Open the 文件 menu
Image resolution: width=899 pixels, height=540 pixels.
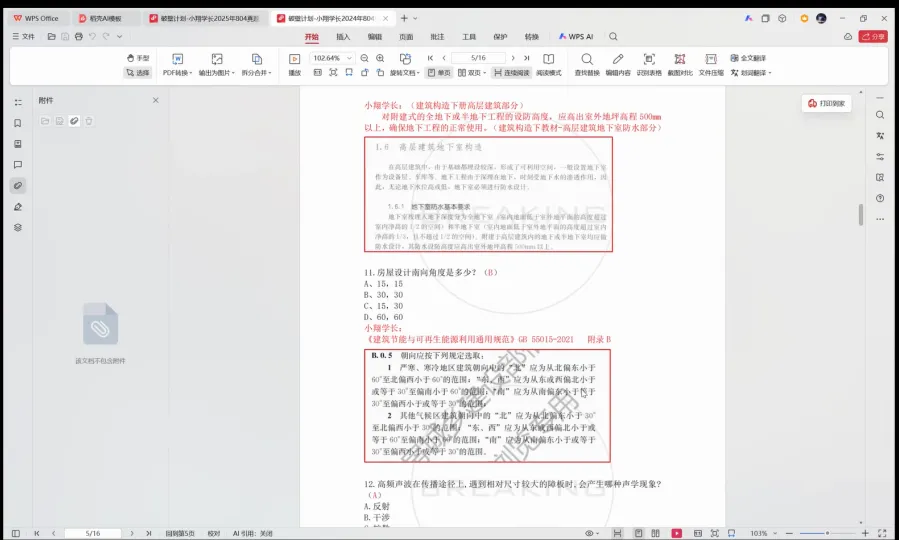pyautogui.click(x=24, y=36)
